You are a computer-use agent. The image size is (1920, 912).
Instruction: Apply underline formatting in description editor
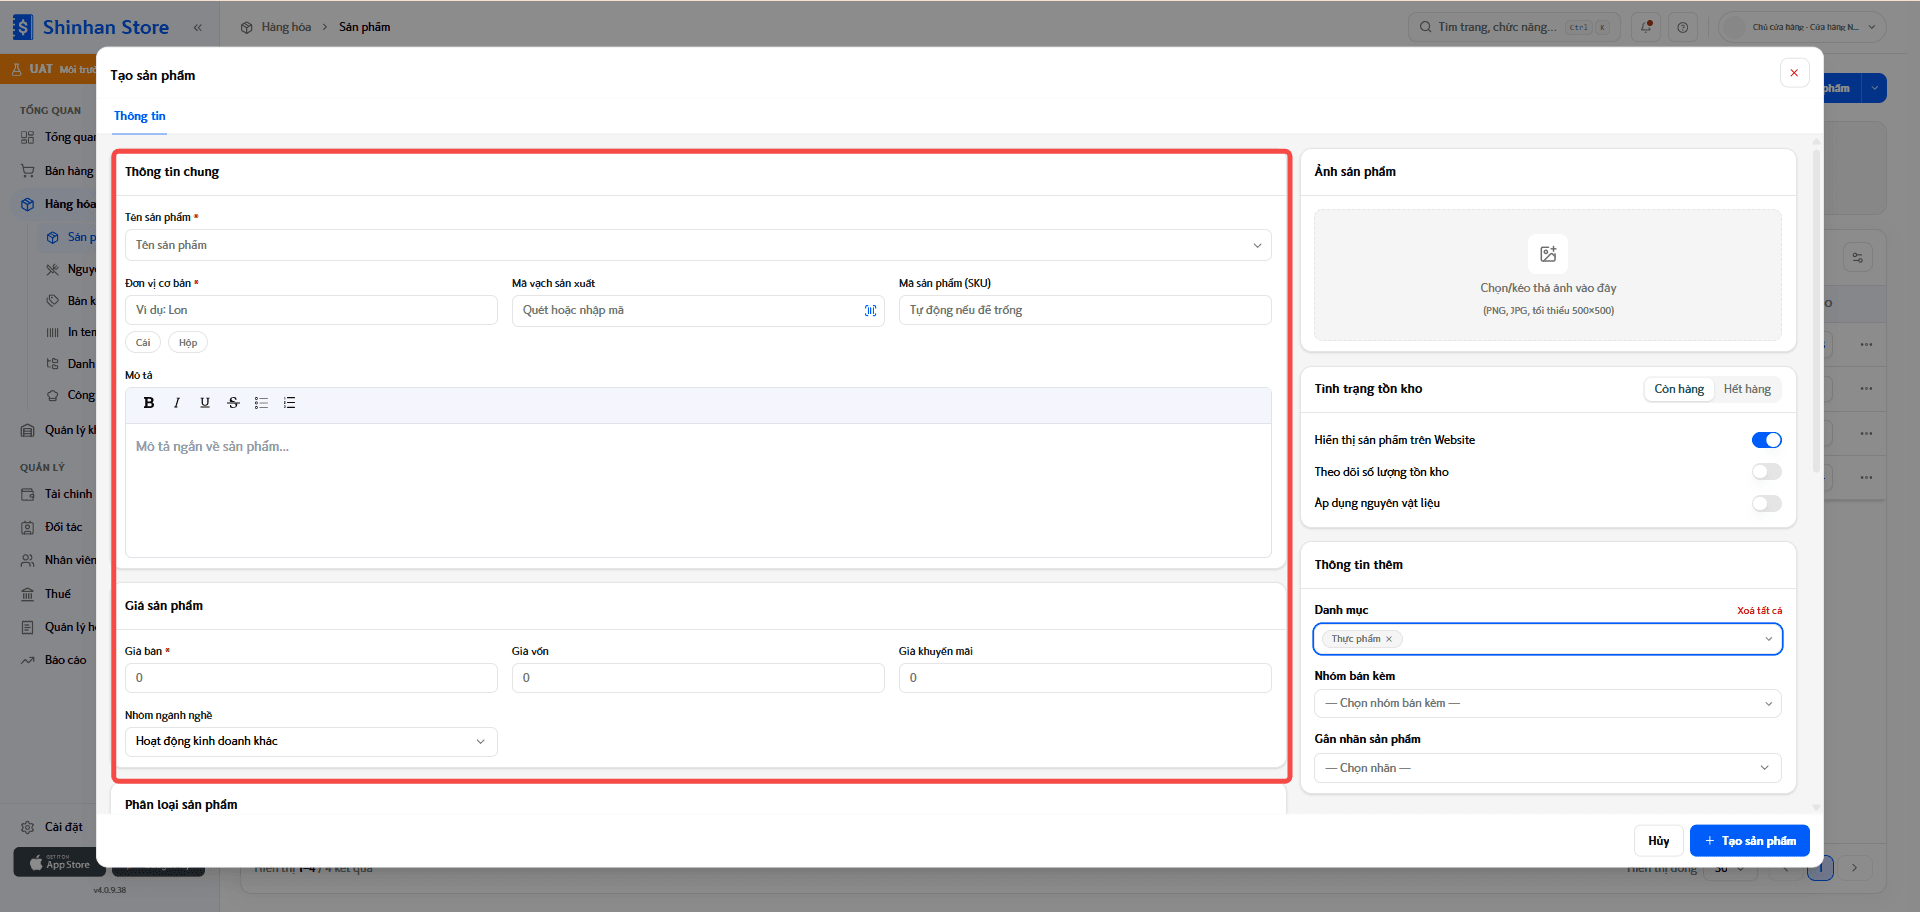[x=205, y=403]
